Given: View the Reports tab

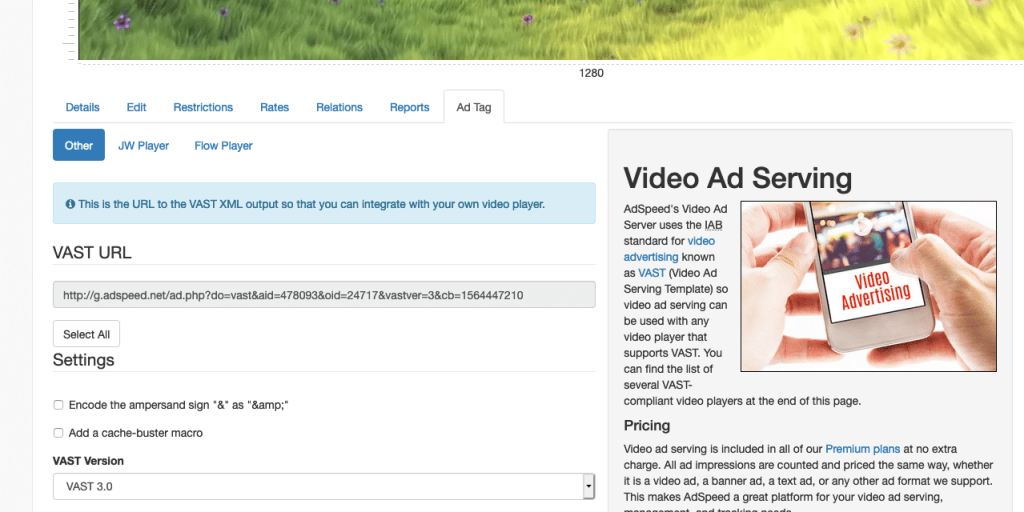Looking at the screenshot, I should [x=409, y=107].
